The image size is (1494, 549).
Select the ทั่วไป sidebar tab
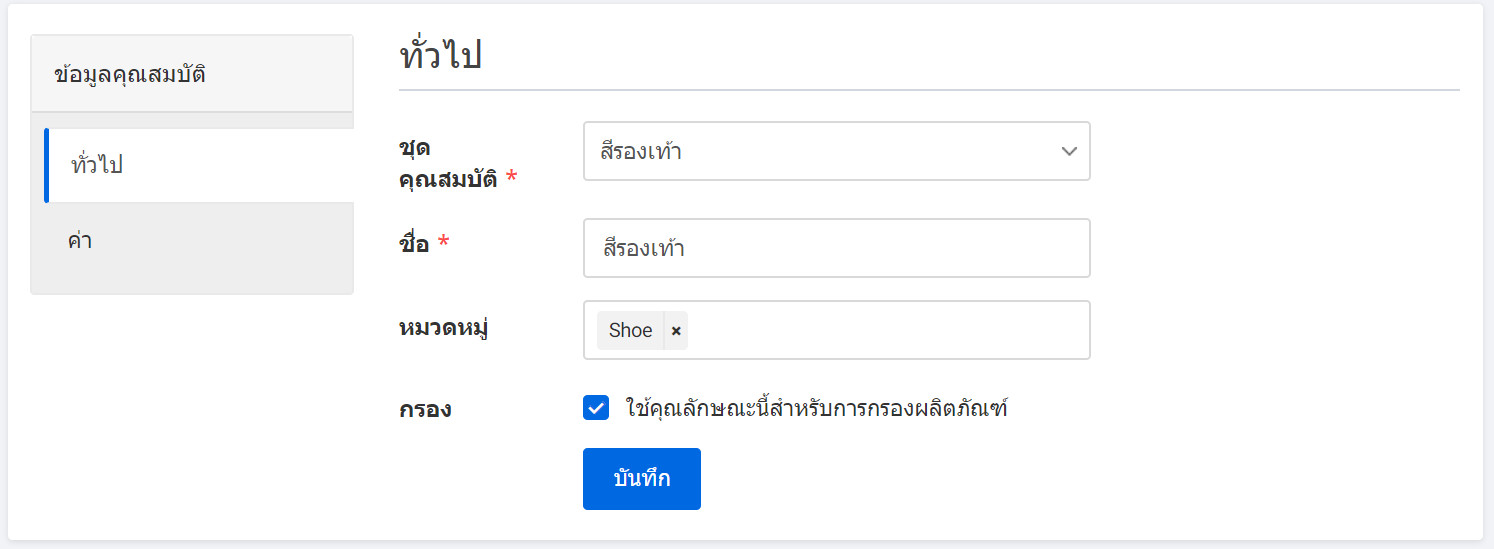coord(199,166)
